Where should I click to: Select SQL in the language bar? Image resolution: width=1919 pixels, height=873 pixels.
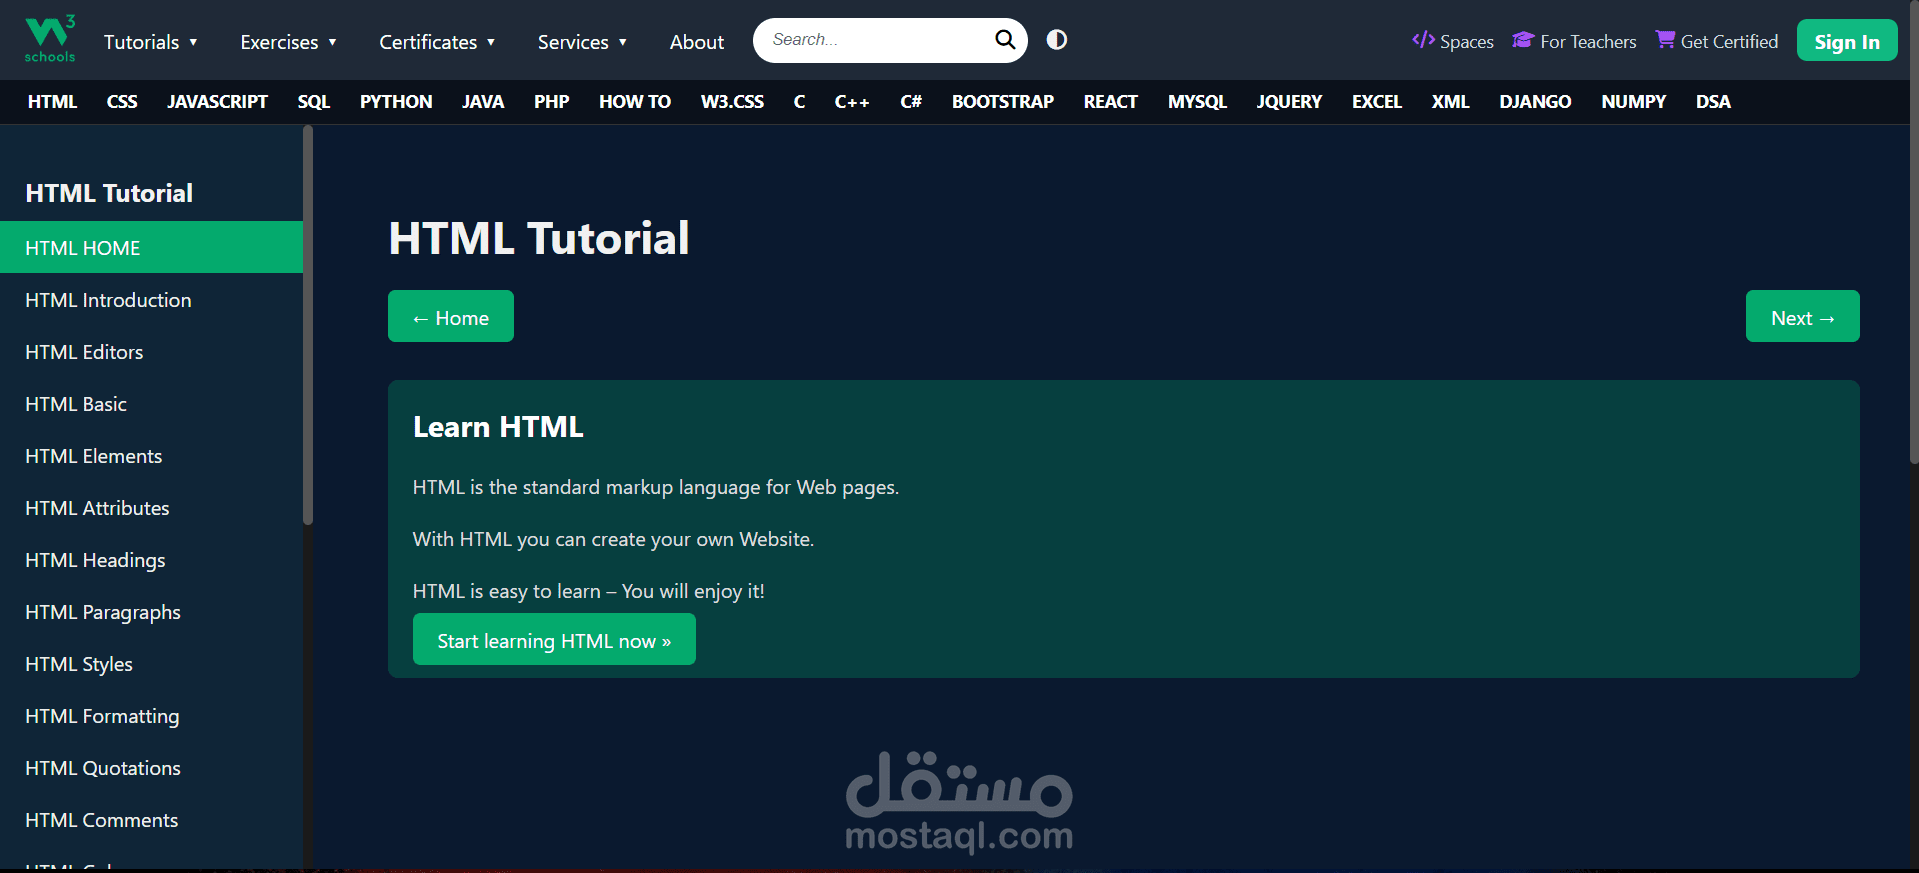(314, 102)
